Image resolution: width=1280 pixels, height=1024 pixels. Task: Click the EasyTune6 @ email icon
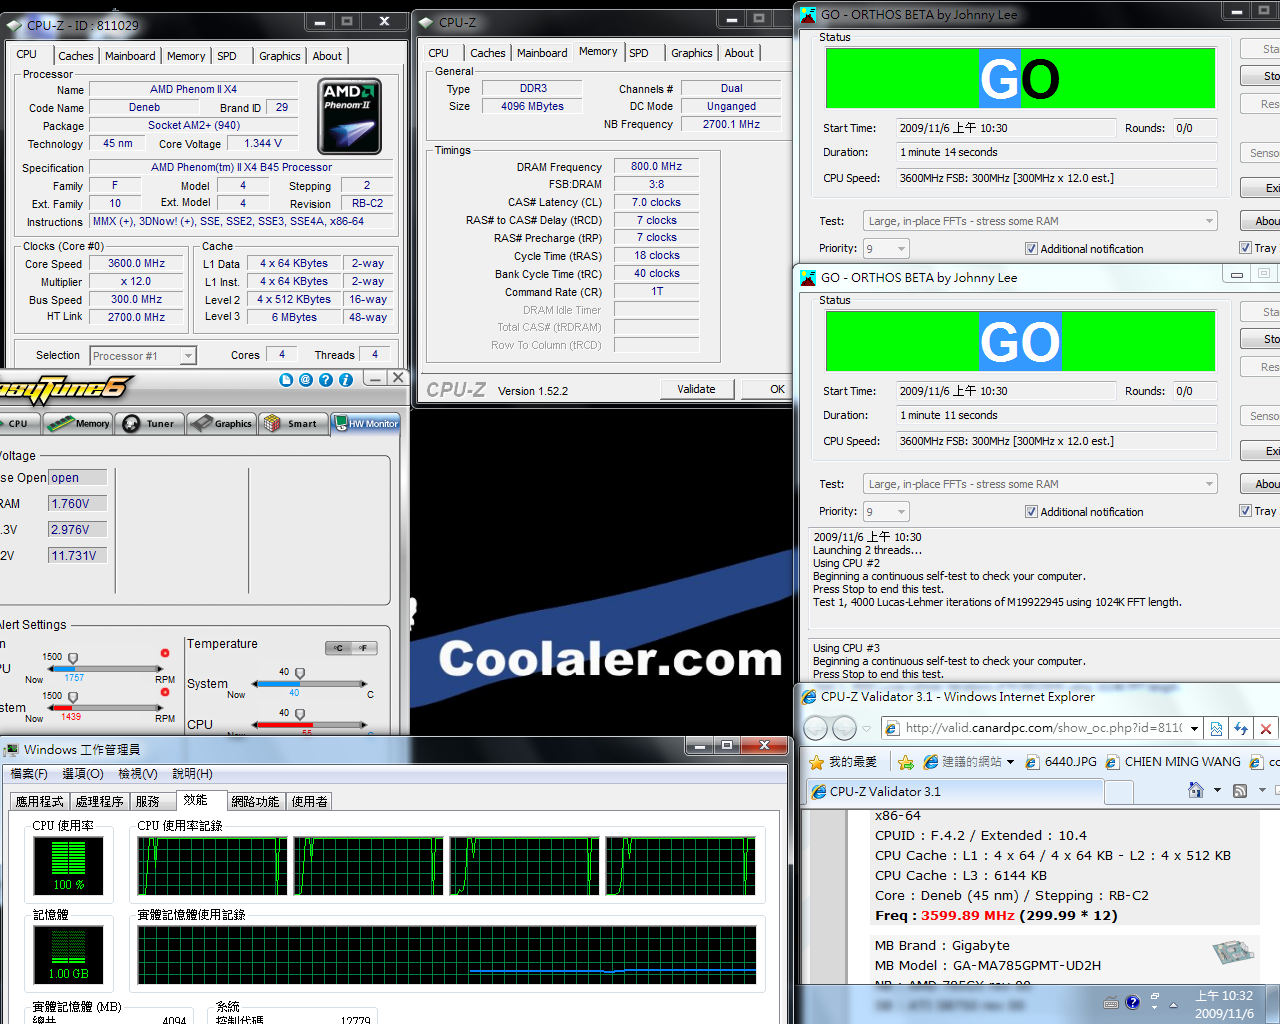(306, 380)
